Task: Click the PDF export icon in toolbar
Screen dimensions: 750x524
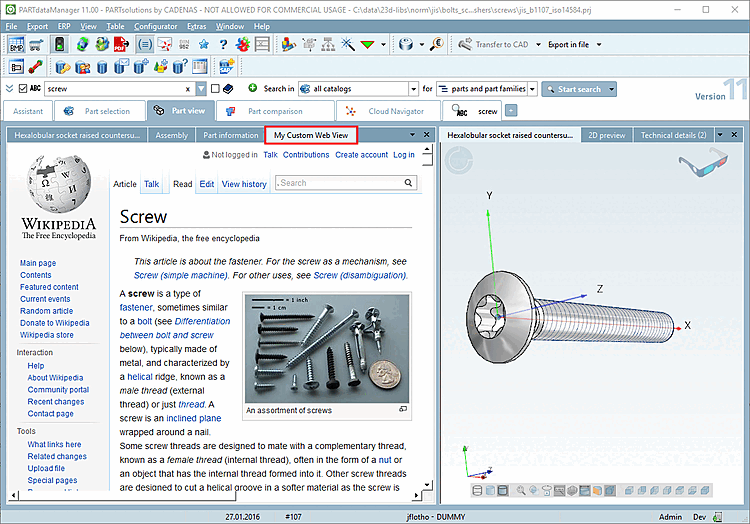Action: coord(120,45)
